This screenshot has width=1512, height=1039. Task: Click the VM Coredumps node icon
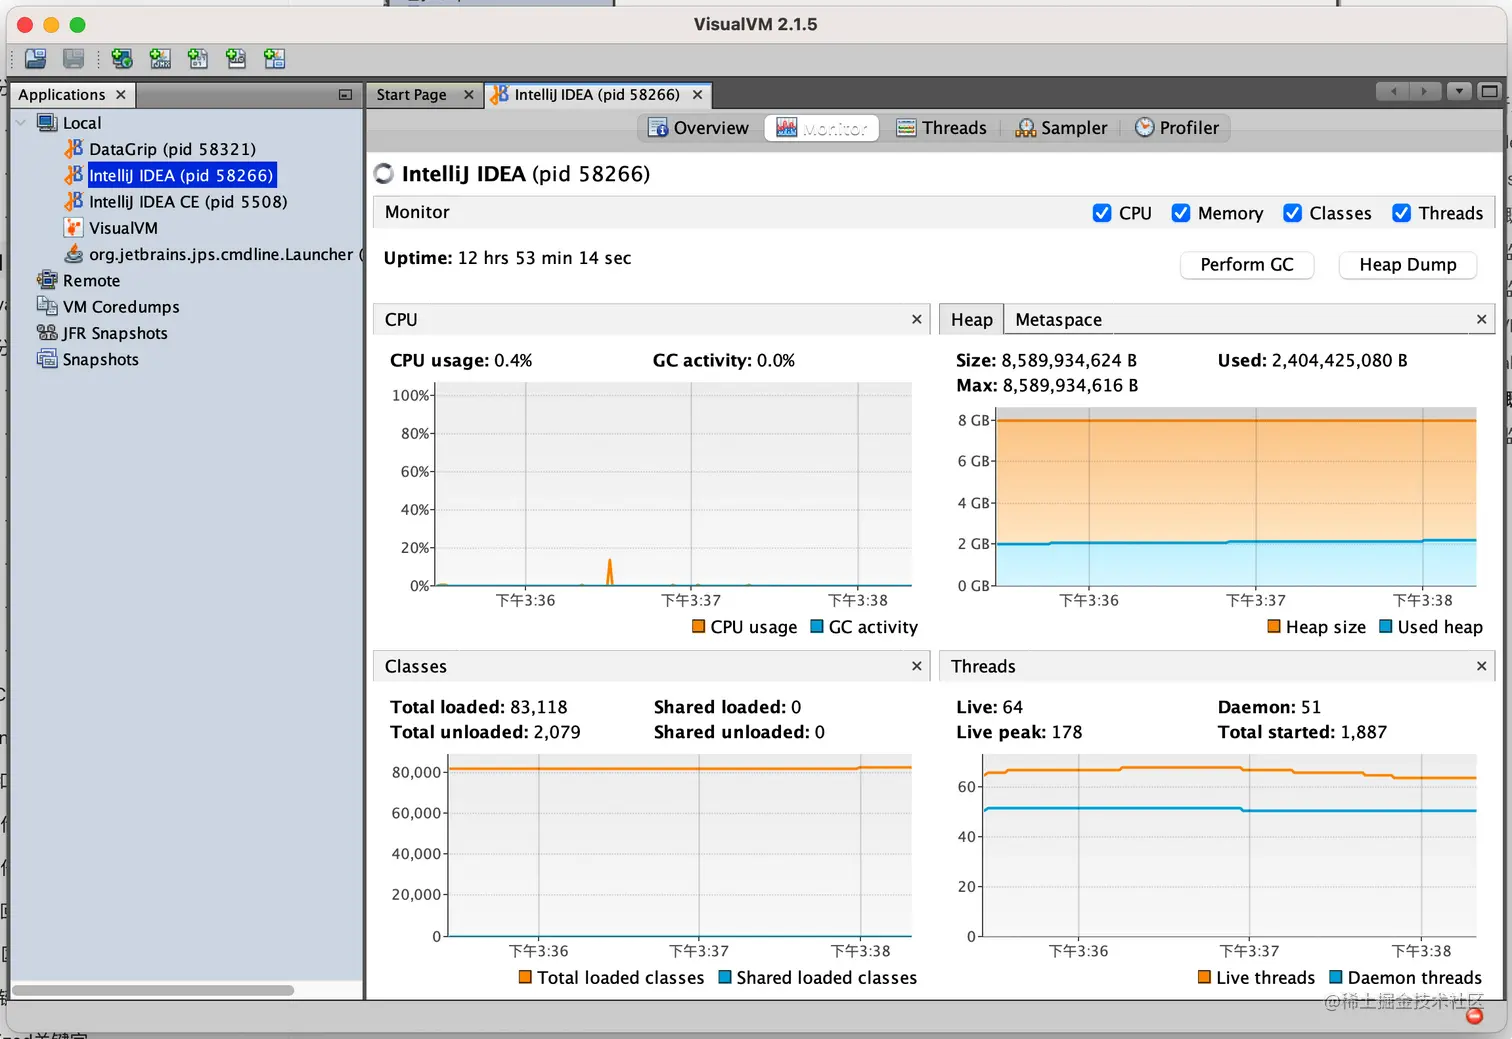pyautogui.click(x=47, y=306)
